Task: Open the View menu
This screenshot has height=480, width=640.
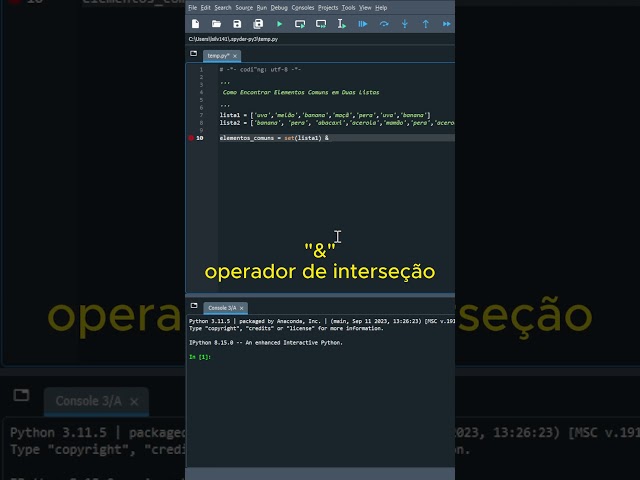Action: click(x=365, y=8)
